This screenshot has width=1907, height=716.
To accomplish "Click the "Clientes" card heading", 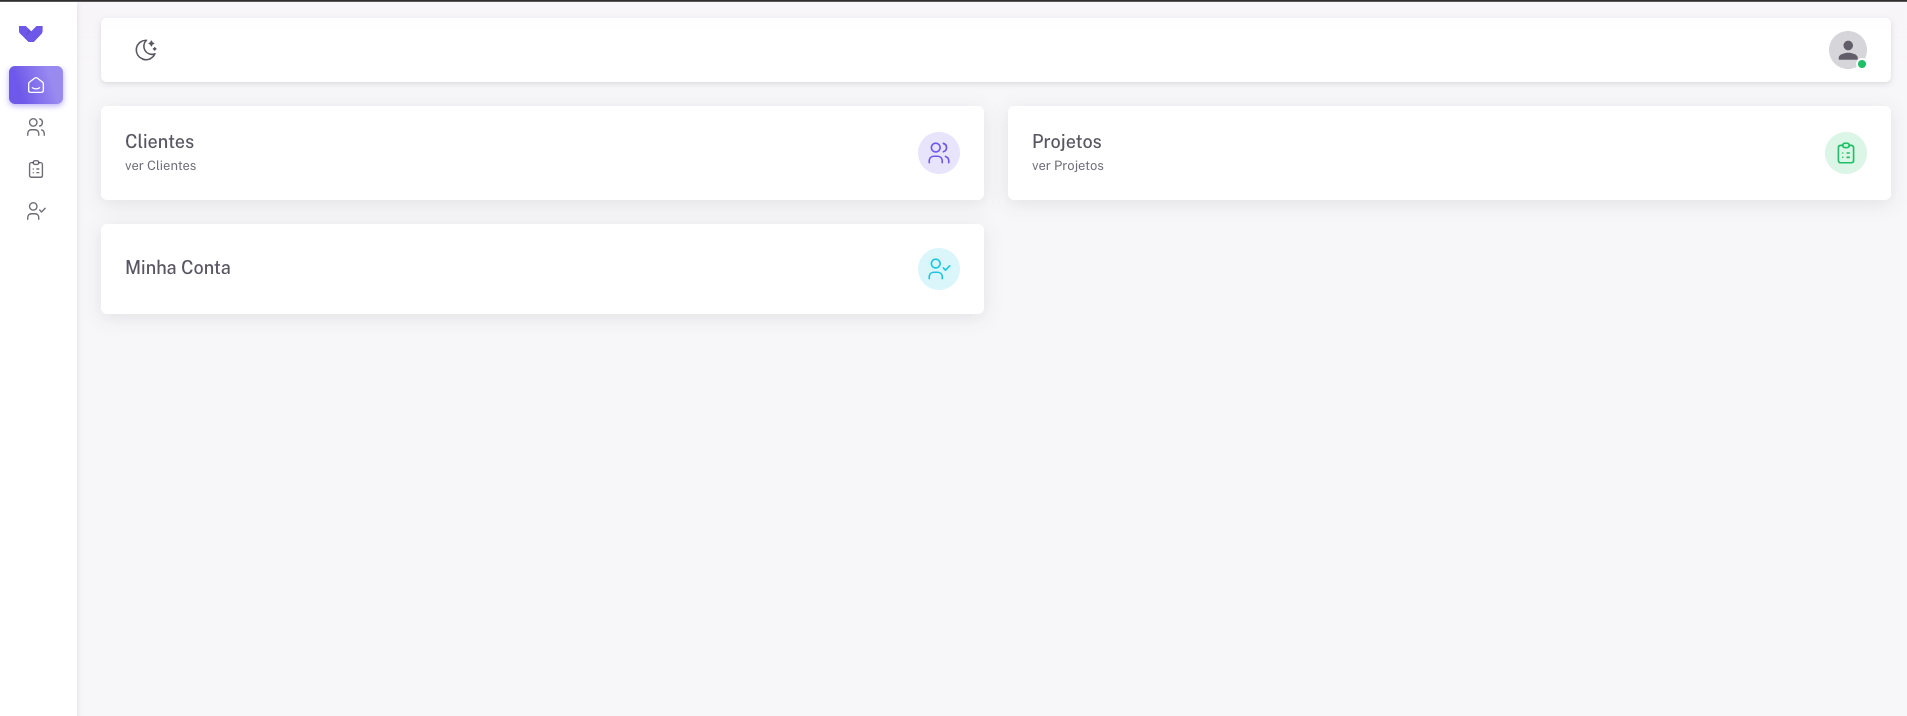I will pyautogui.click(x=160, y=142).
